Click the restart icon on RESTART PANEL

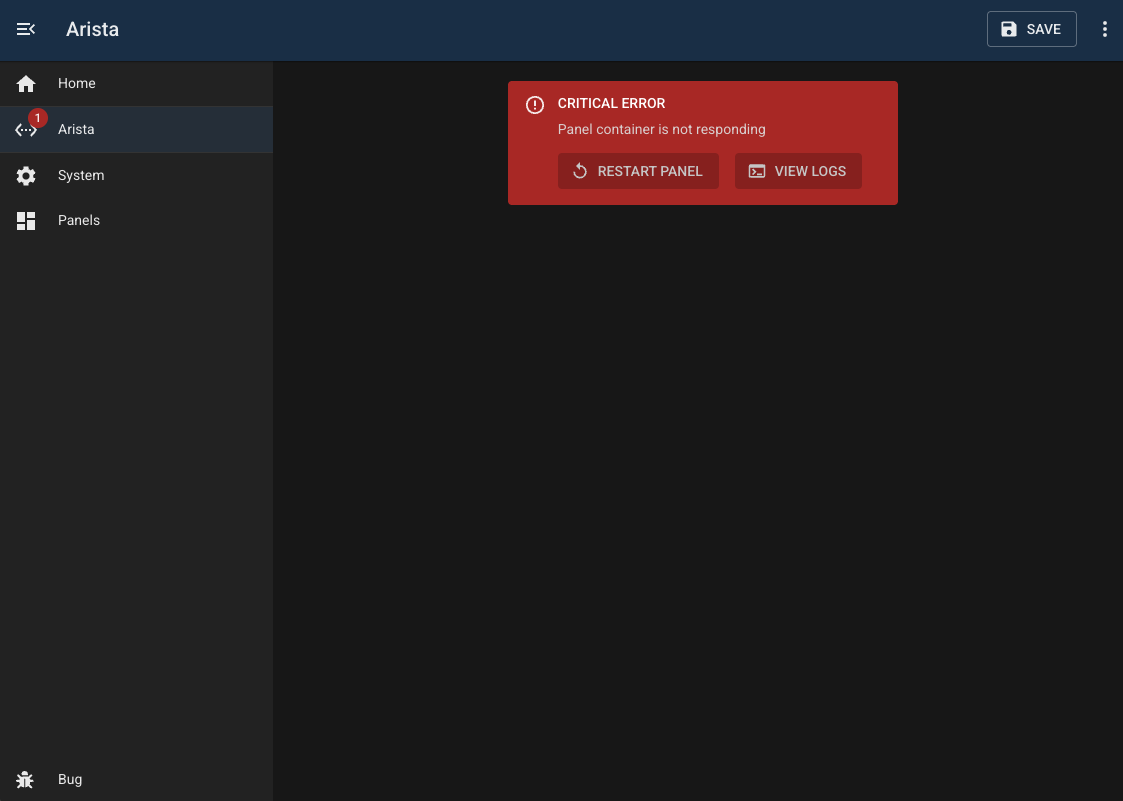pyautogui.click(x=580, y=171)
